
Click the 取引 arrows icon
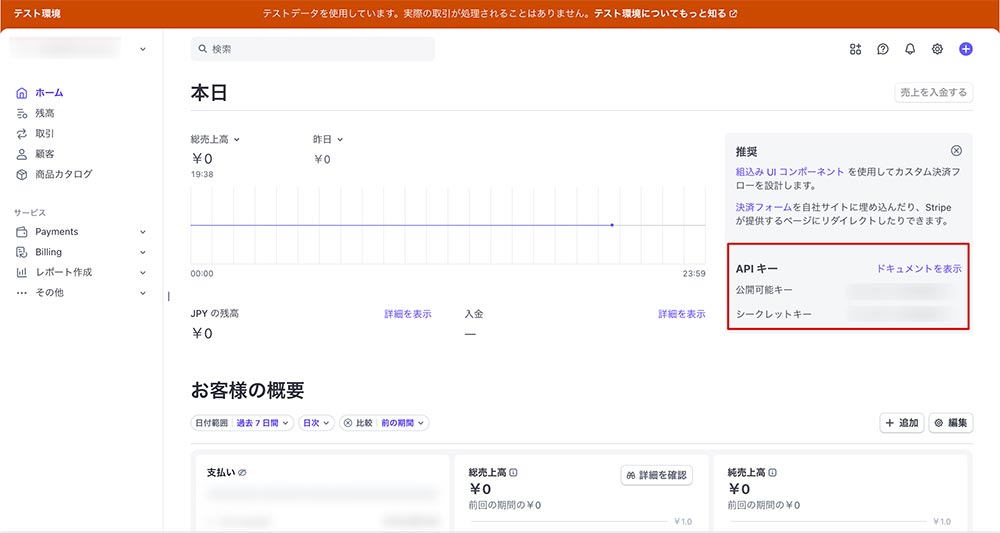pos(22,134)
